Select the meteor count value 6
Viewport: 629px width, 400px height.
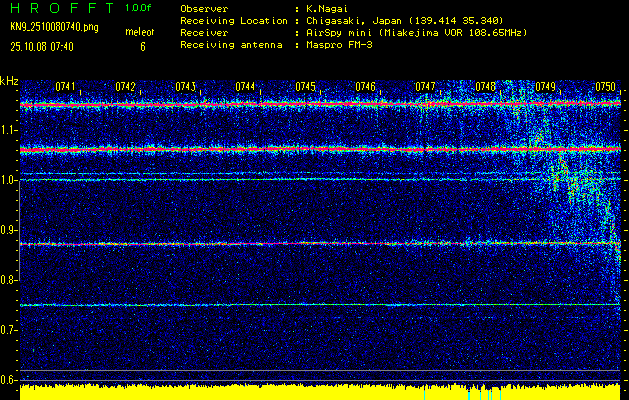tap(142, 46)
